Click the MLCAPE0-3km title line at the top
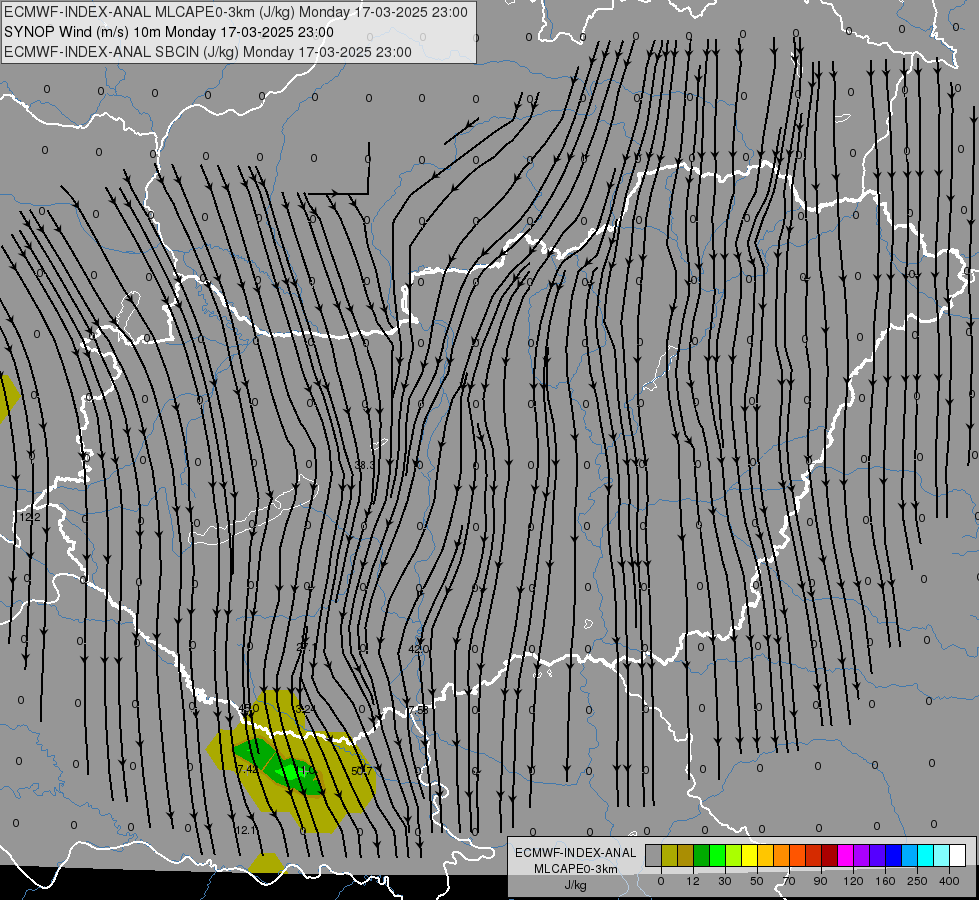 click(x=235, y=12)
